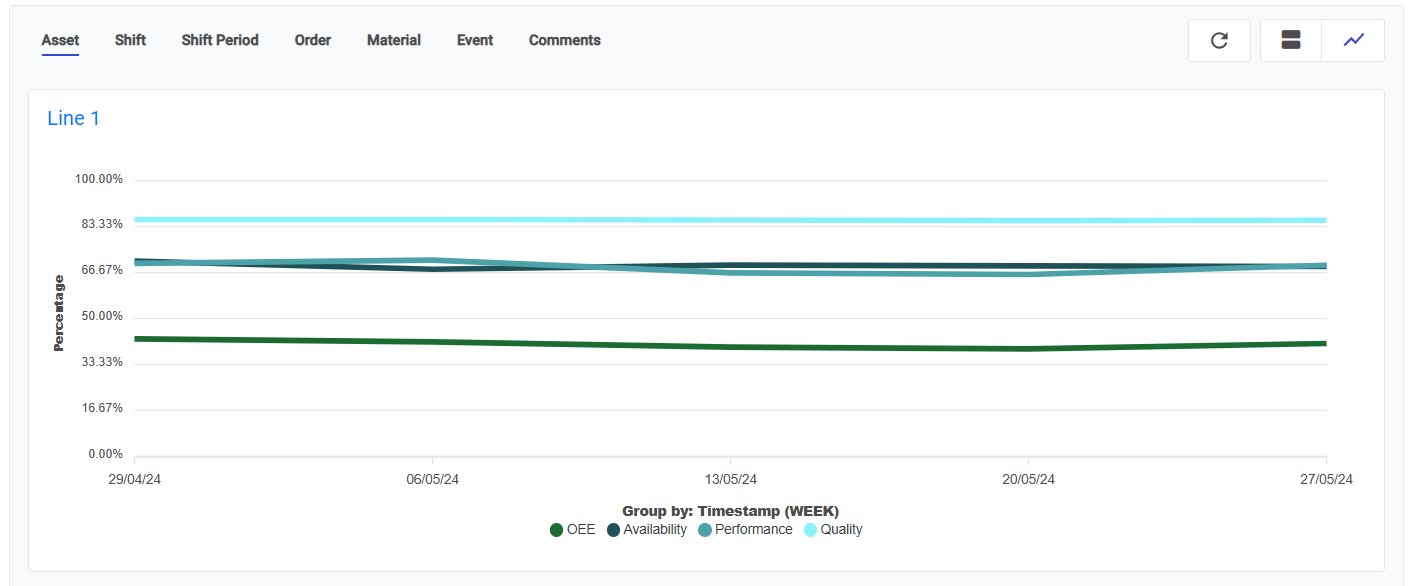This screenshot has width=1410, height=586.
Task: Open the Asset tab
Action: pyautogui.click(x=60, y=41)
